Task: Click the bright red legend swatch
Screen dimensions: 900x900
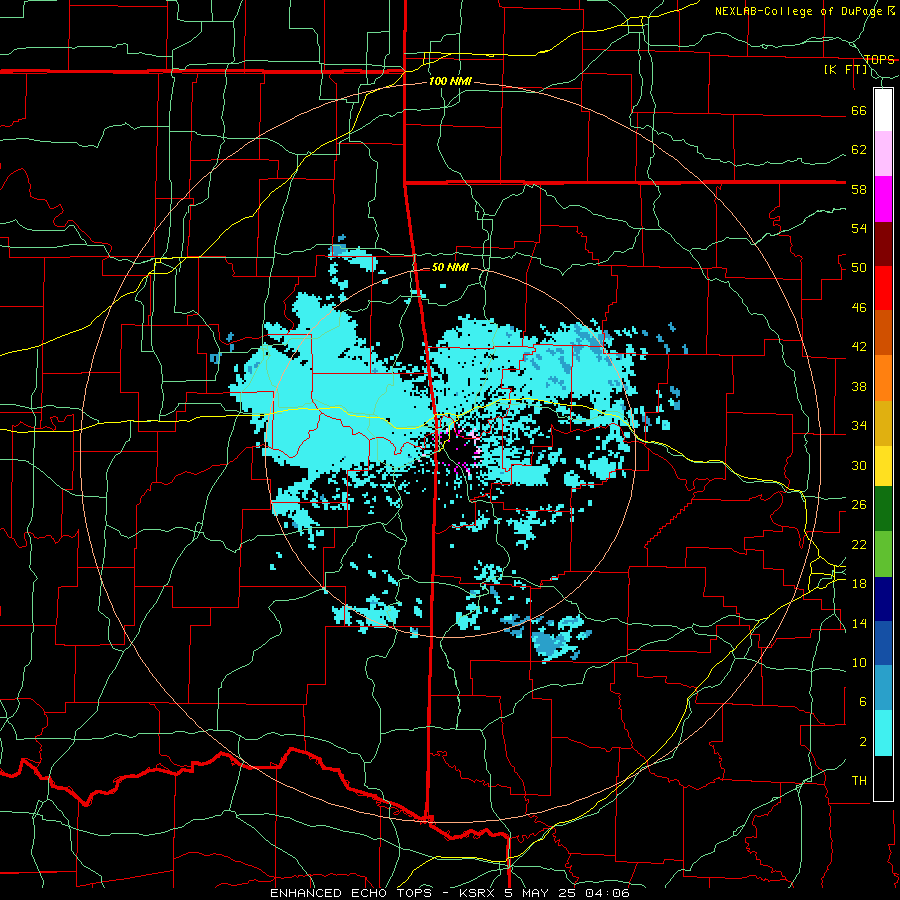Action: (x=883, y=288)
